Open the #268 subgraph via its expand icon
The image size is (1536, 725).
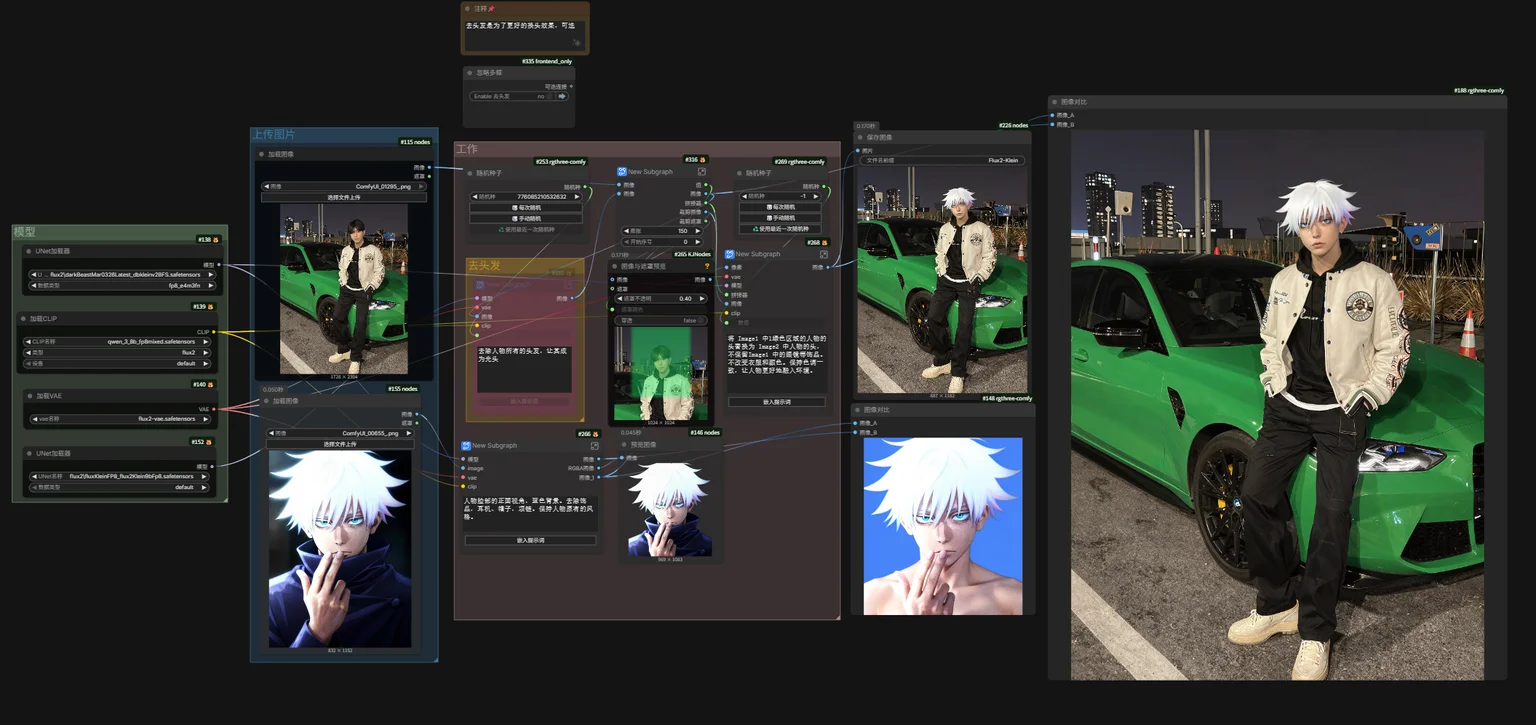coord(826,255)
